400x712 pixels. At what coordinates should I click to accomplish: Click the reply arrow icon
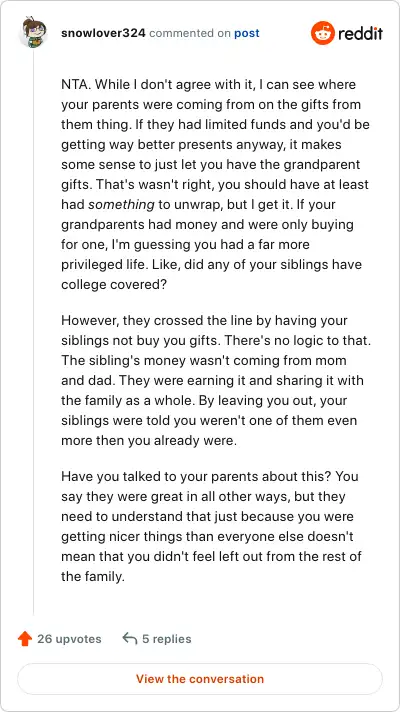[x=130, y=639]
